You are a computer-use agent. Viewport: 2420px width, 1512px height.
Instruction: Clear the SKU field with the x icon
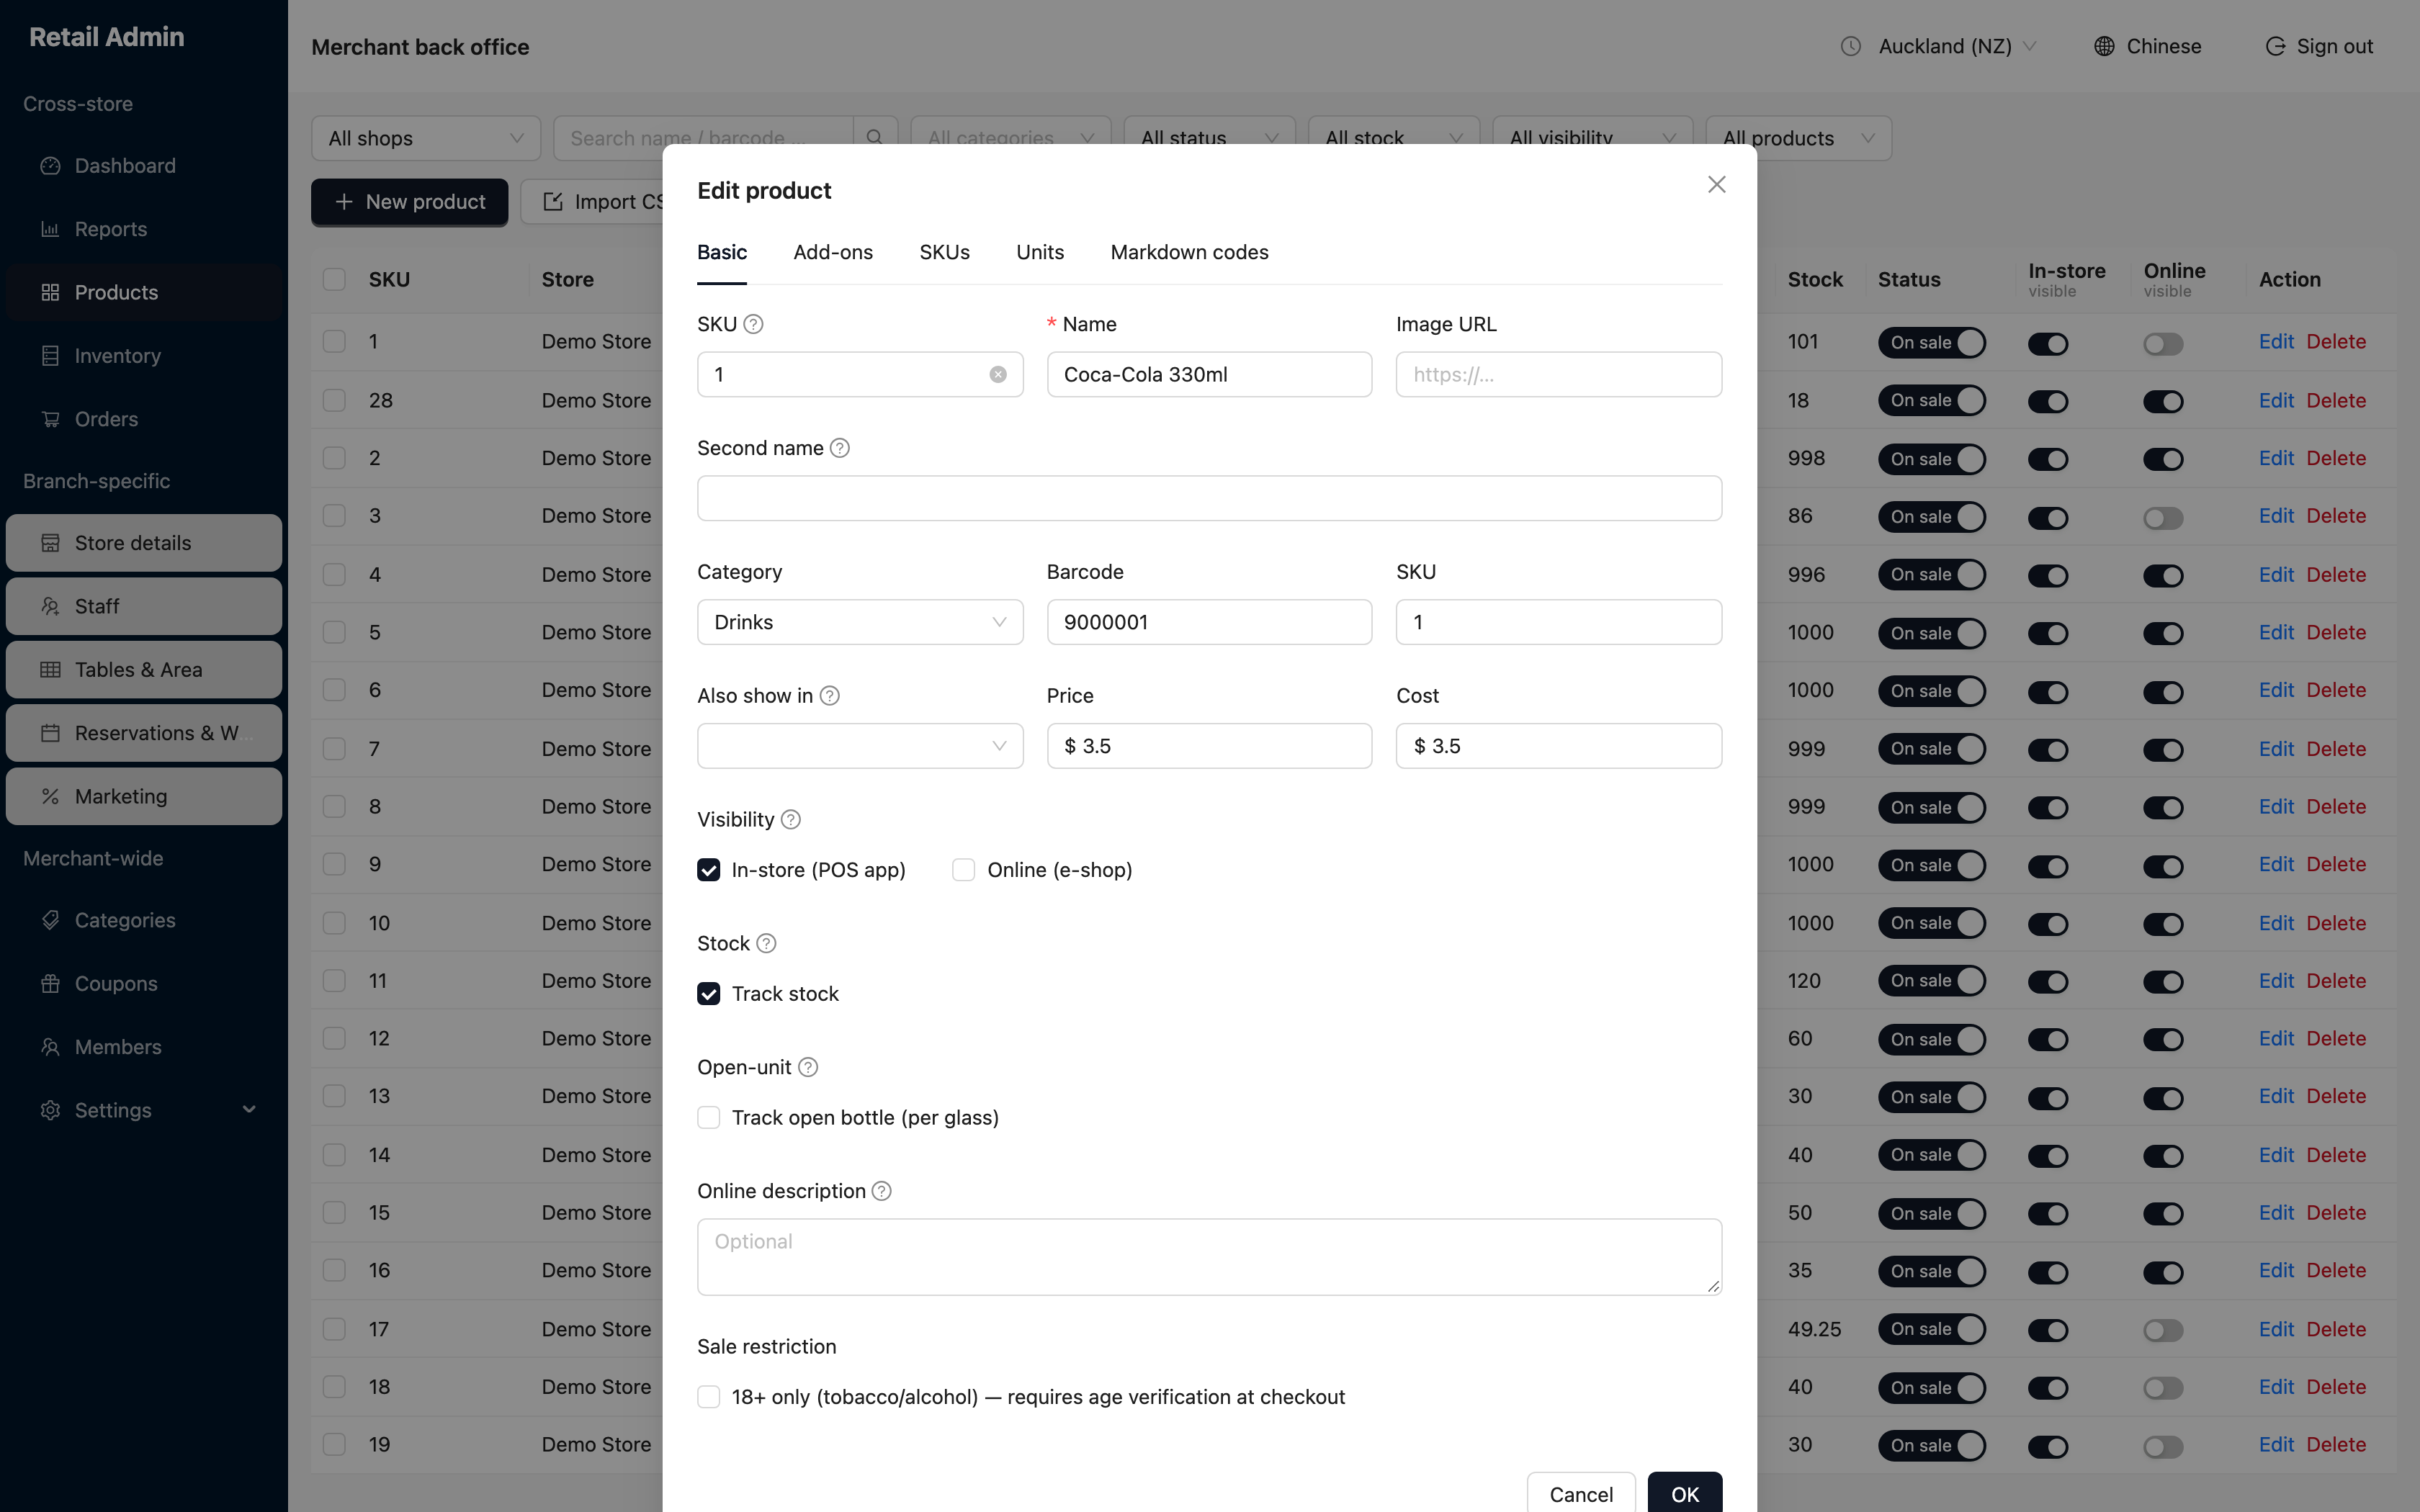(998, 374)
